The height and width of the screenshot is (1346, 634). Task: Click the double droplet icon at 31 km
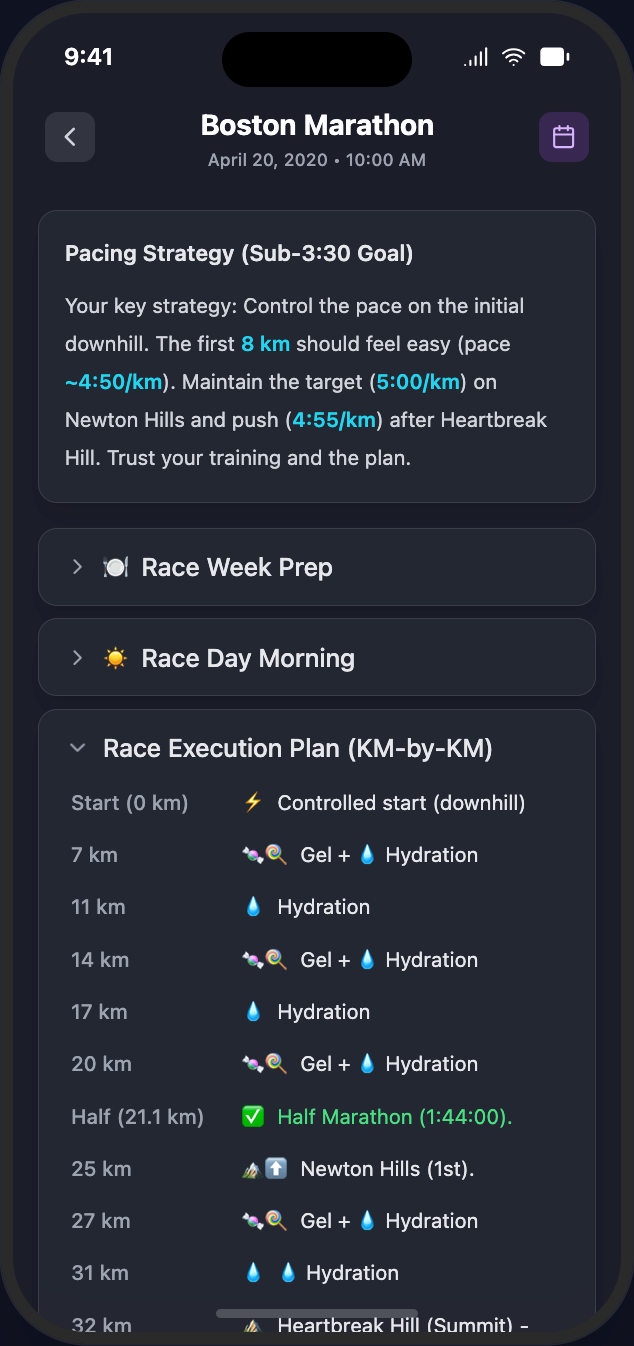click(x=271, y=1272)
